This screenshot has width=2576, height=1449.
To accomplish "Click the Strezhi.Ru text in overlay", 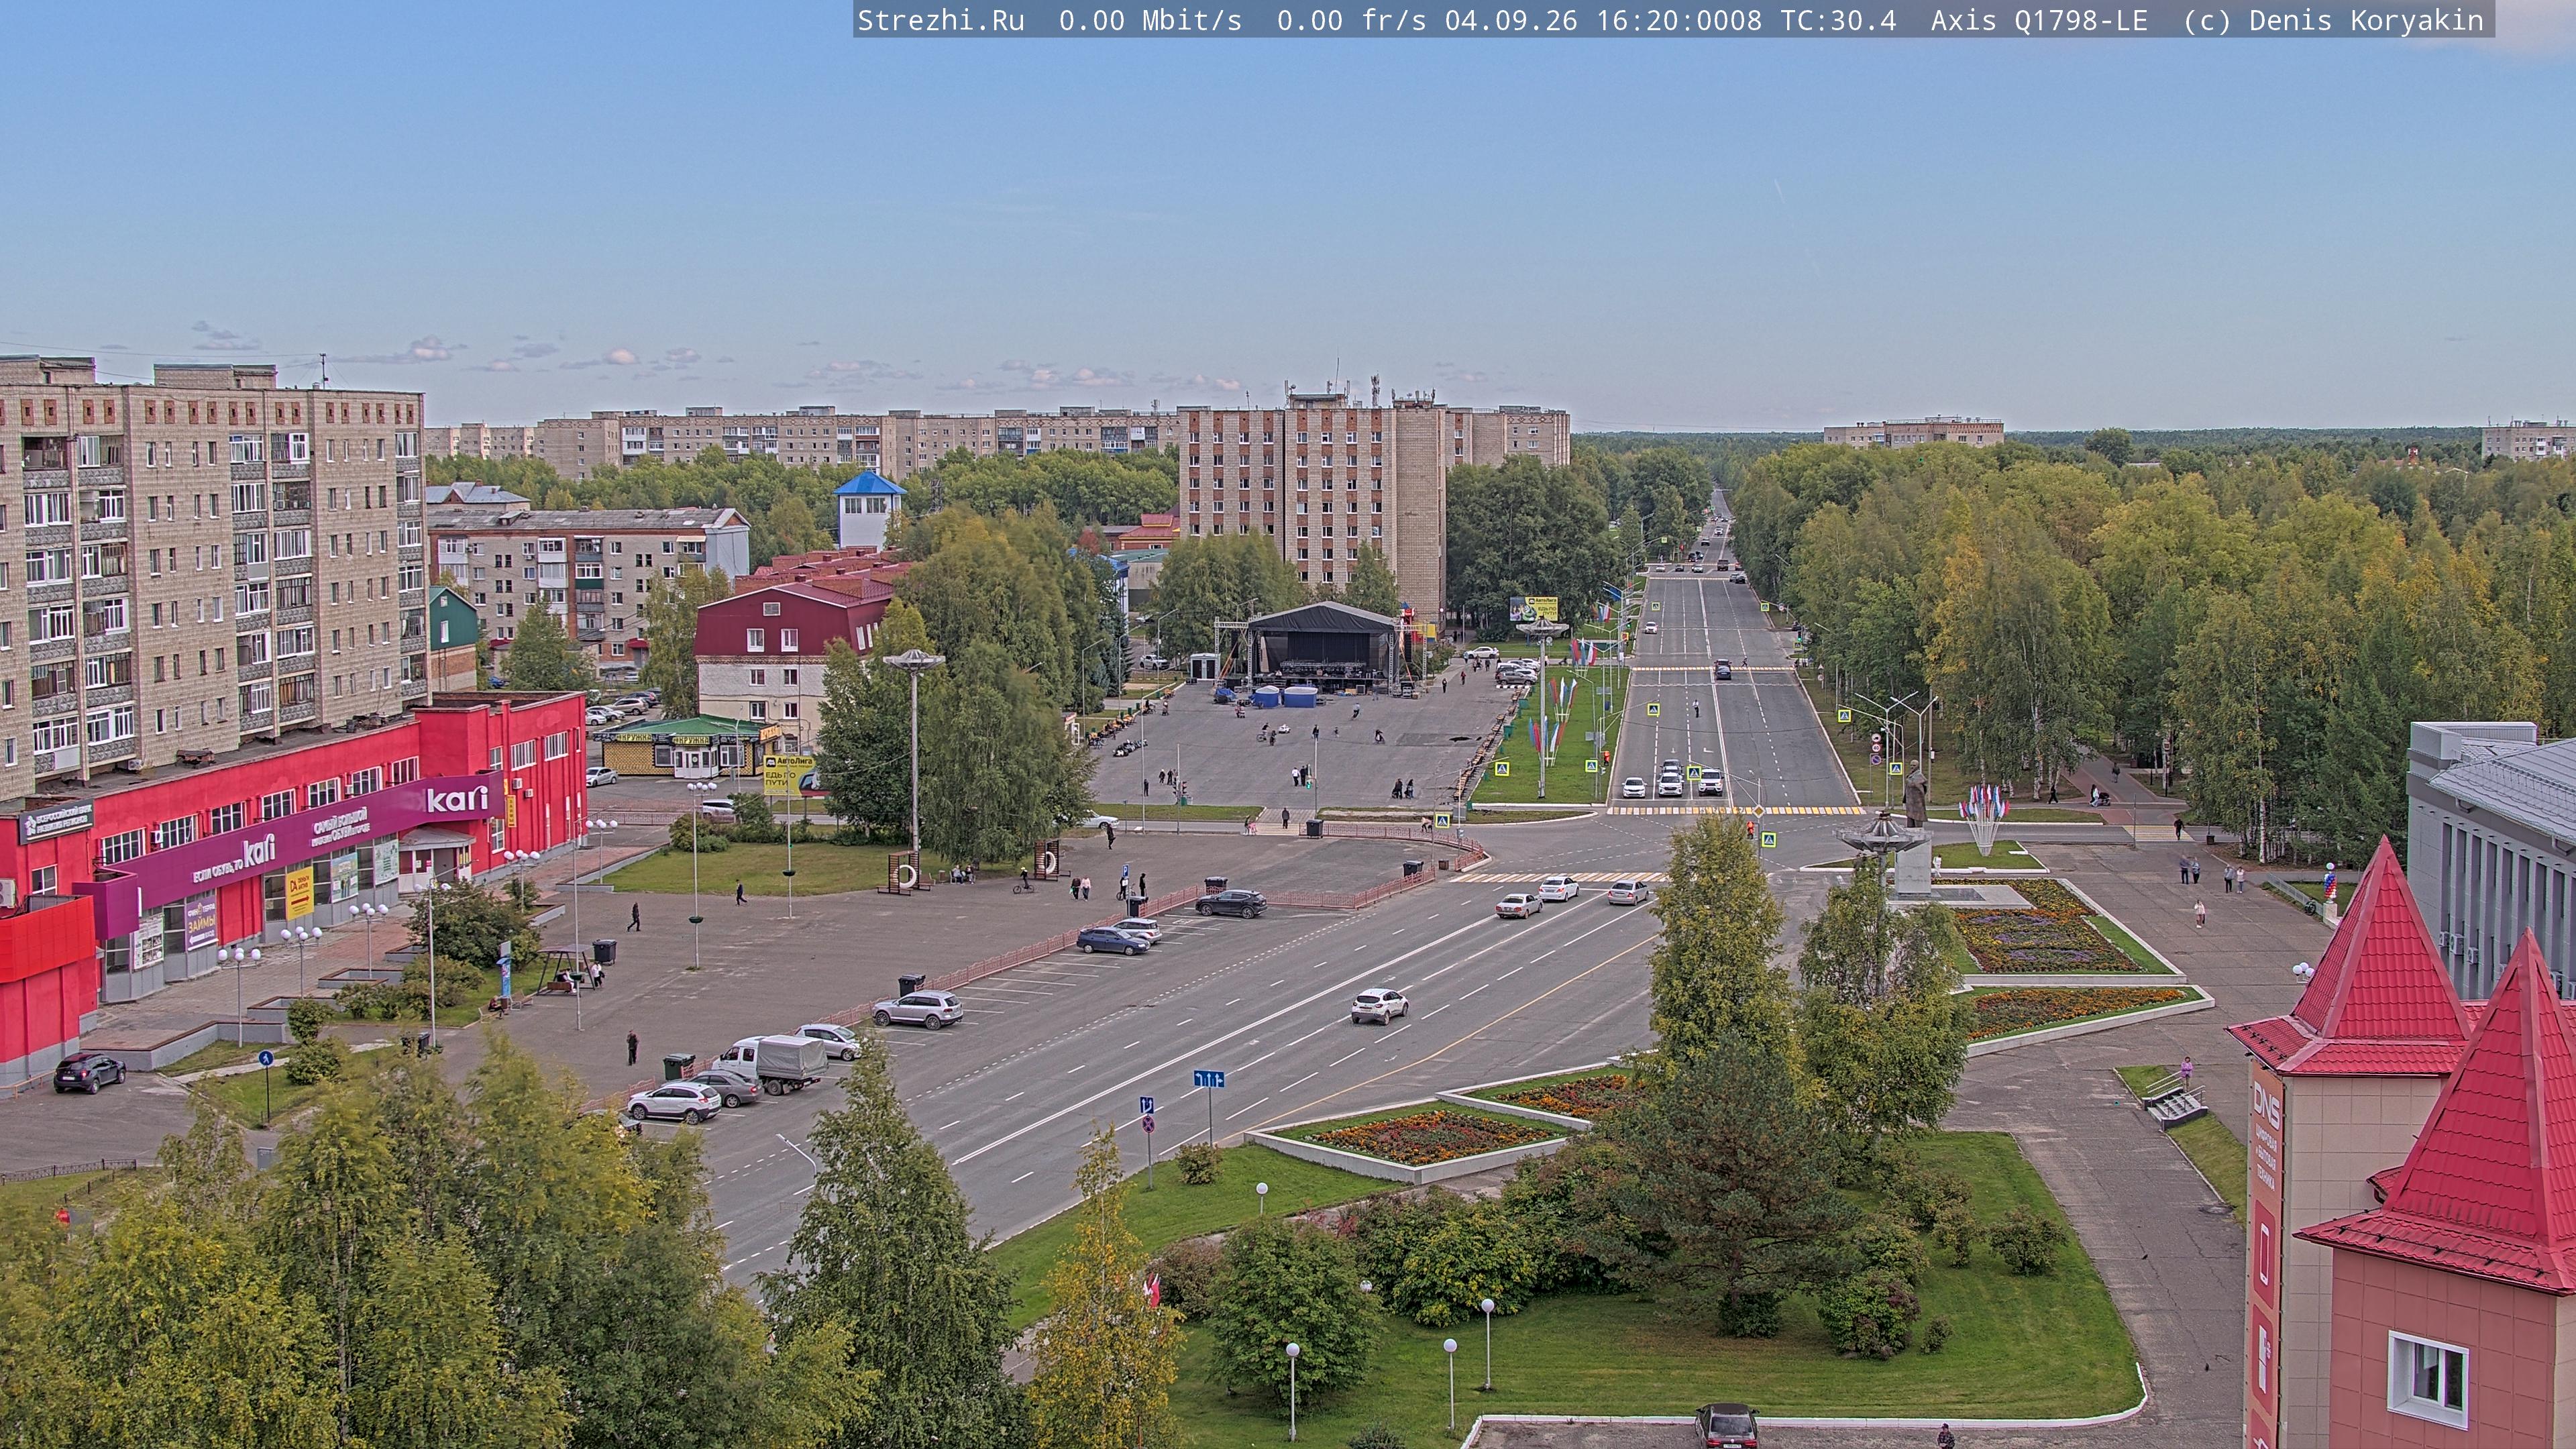I will 940,20.
